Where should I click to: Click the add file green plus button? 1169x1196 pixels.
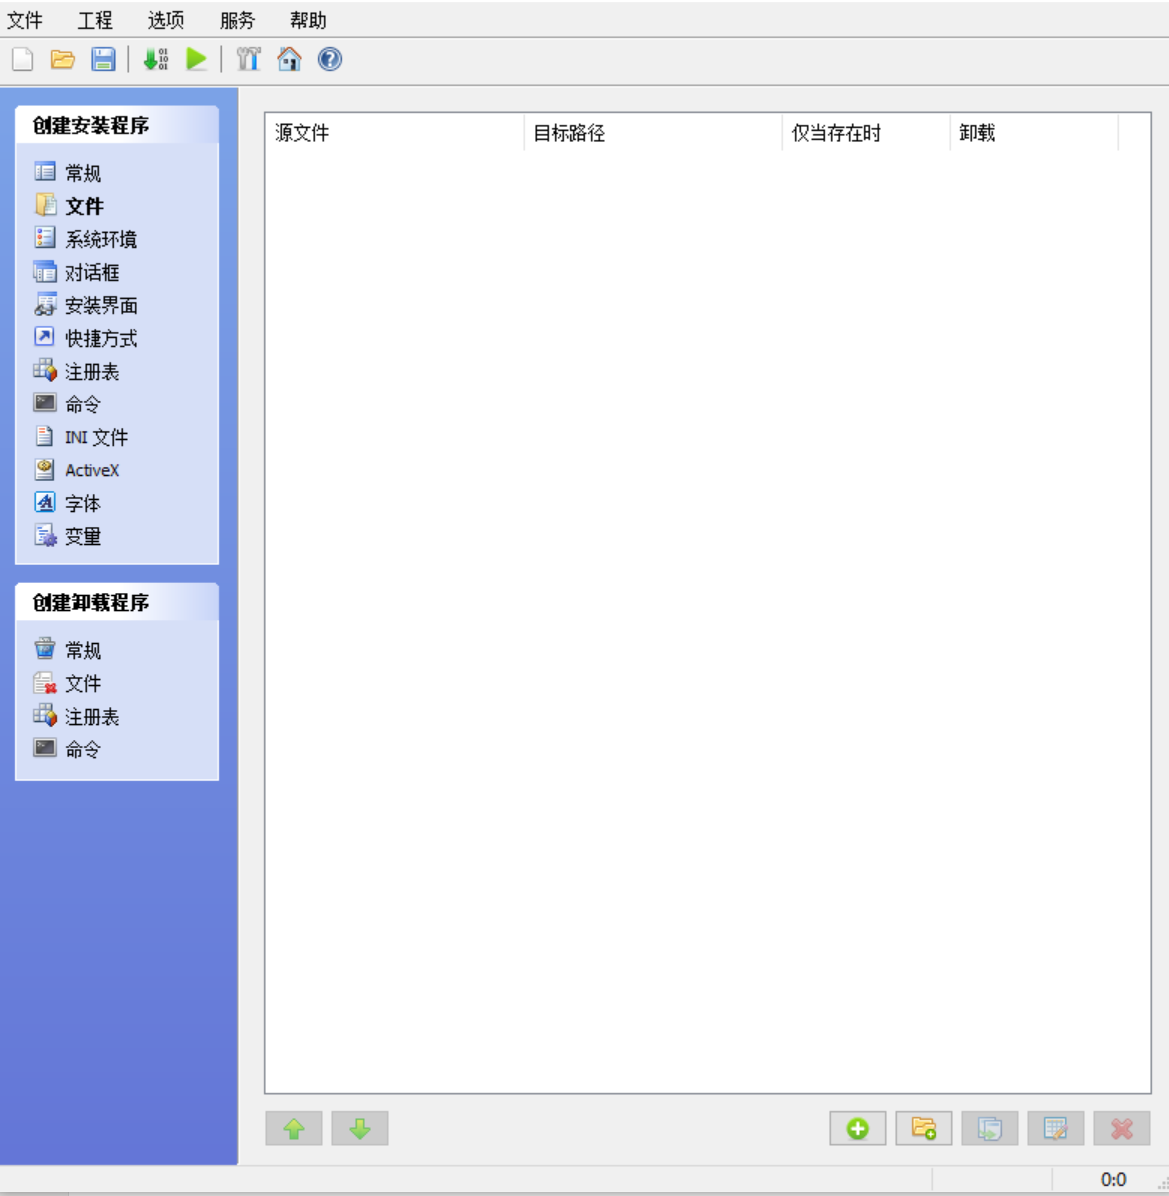point(858,1128)
